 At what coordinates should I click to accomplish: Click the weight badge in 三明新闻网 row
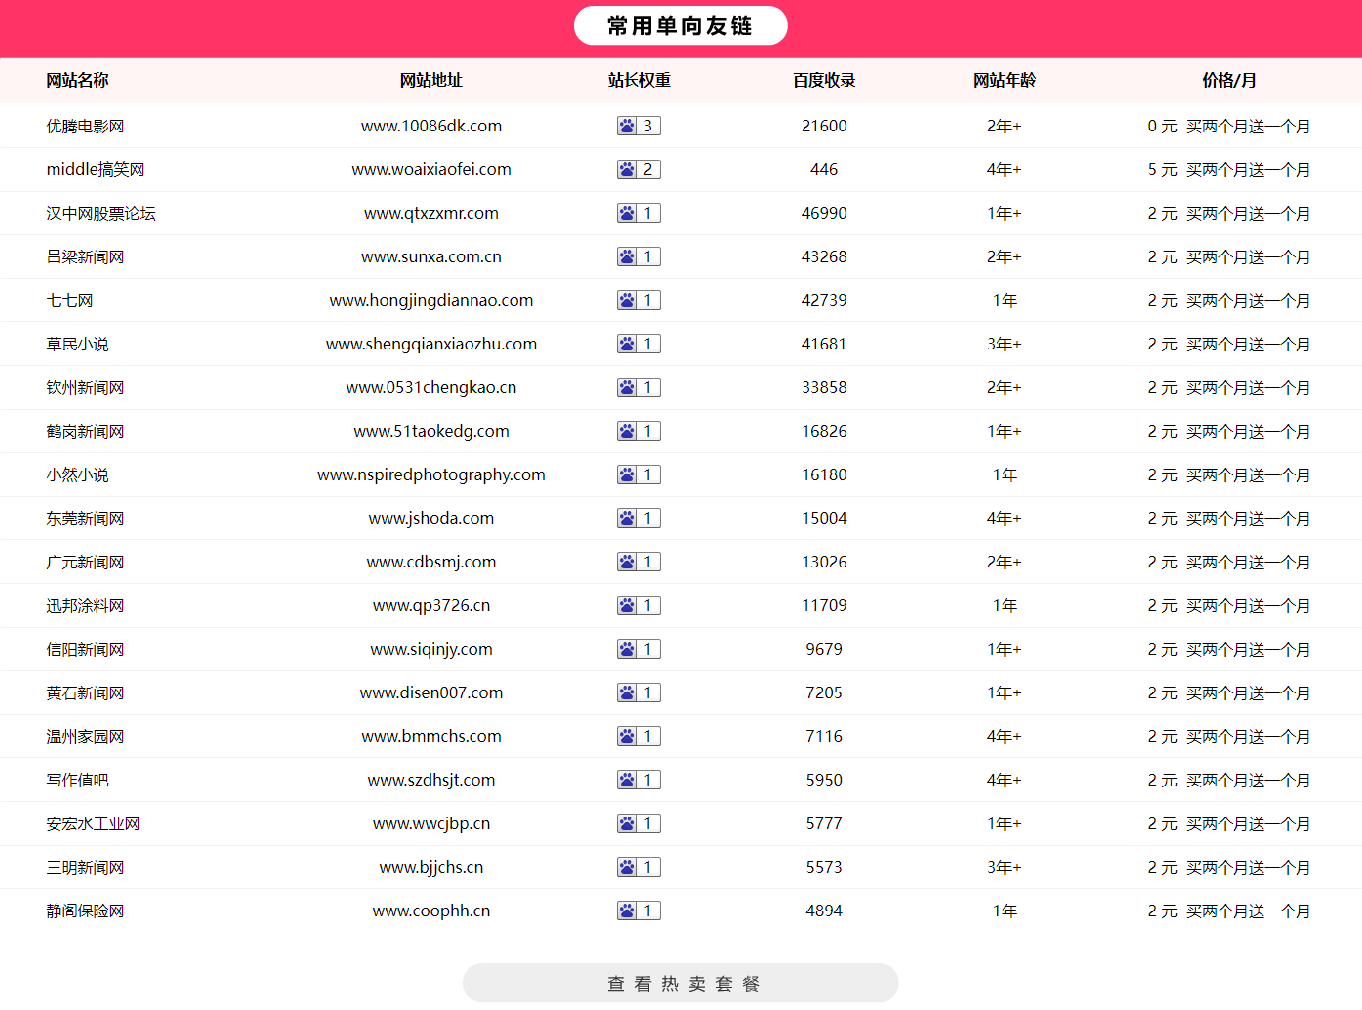coord(638,867)
